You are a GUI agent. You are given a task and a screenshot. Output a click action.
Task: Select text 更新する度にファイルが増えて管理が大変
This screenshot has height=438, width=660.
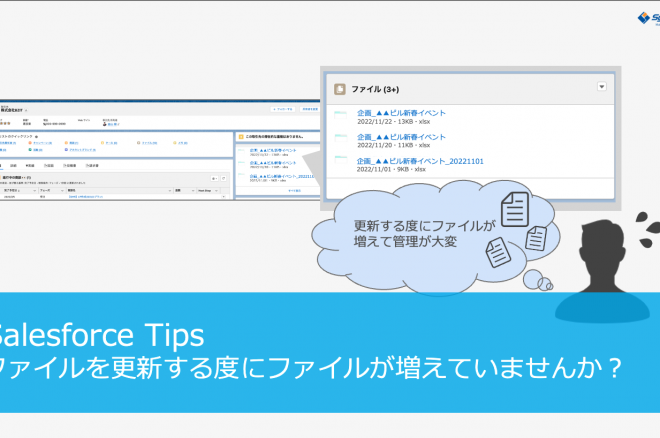(424, 234)
